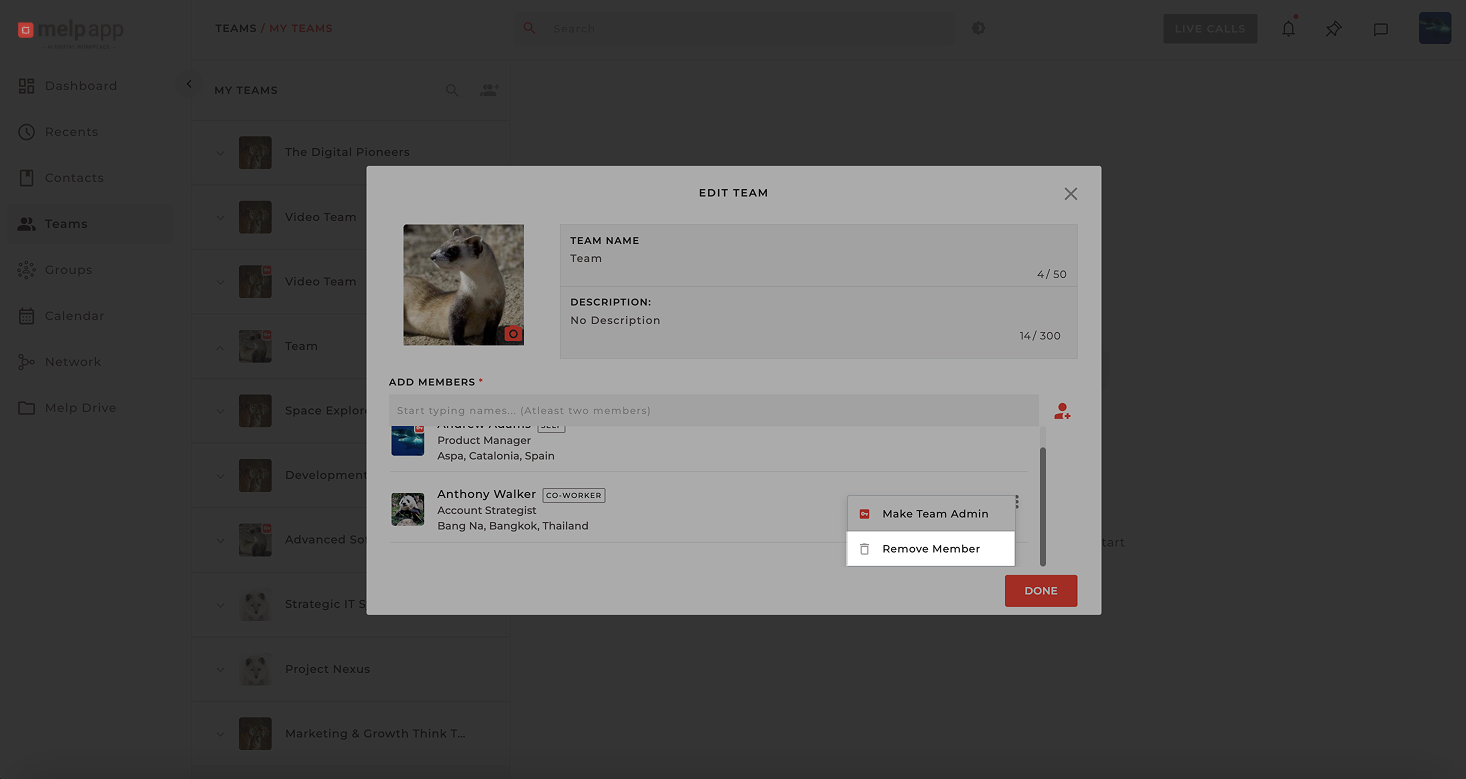Image resolution: width=1466 pixels, height=779 pixels.
Task: Close the Edit Team dialog
Action: click(x=1070, y=194)
